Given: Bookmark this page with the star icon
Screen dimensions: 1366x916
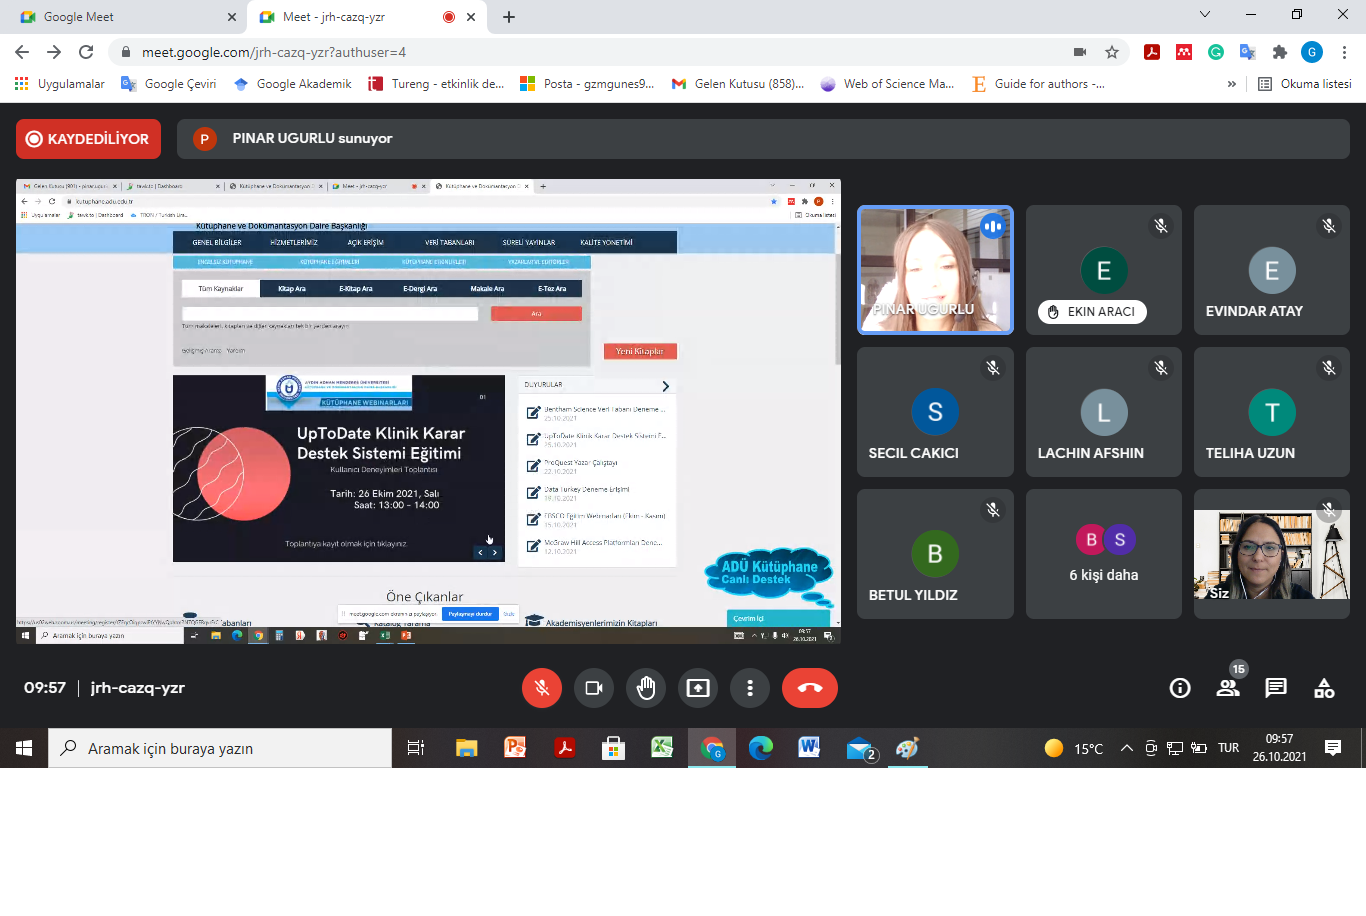Looking at the screenshot, I should point(1112,52).
